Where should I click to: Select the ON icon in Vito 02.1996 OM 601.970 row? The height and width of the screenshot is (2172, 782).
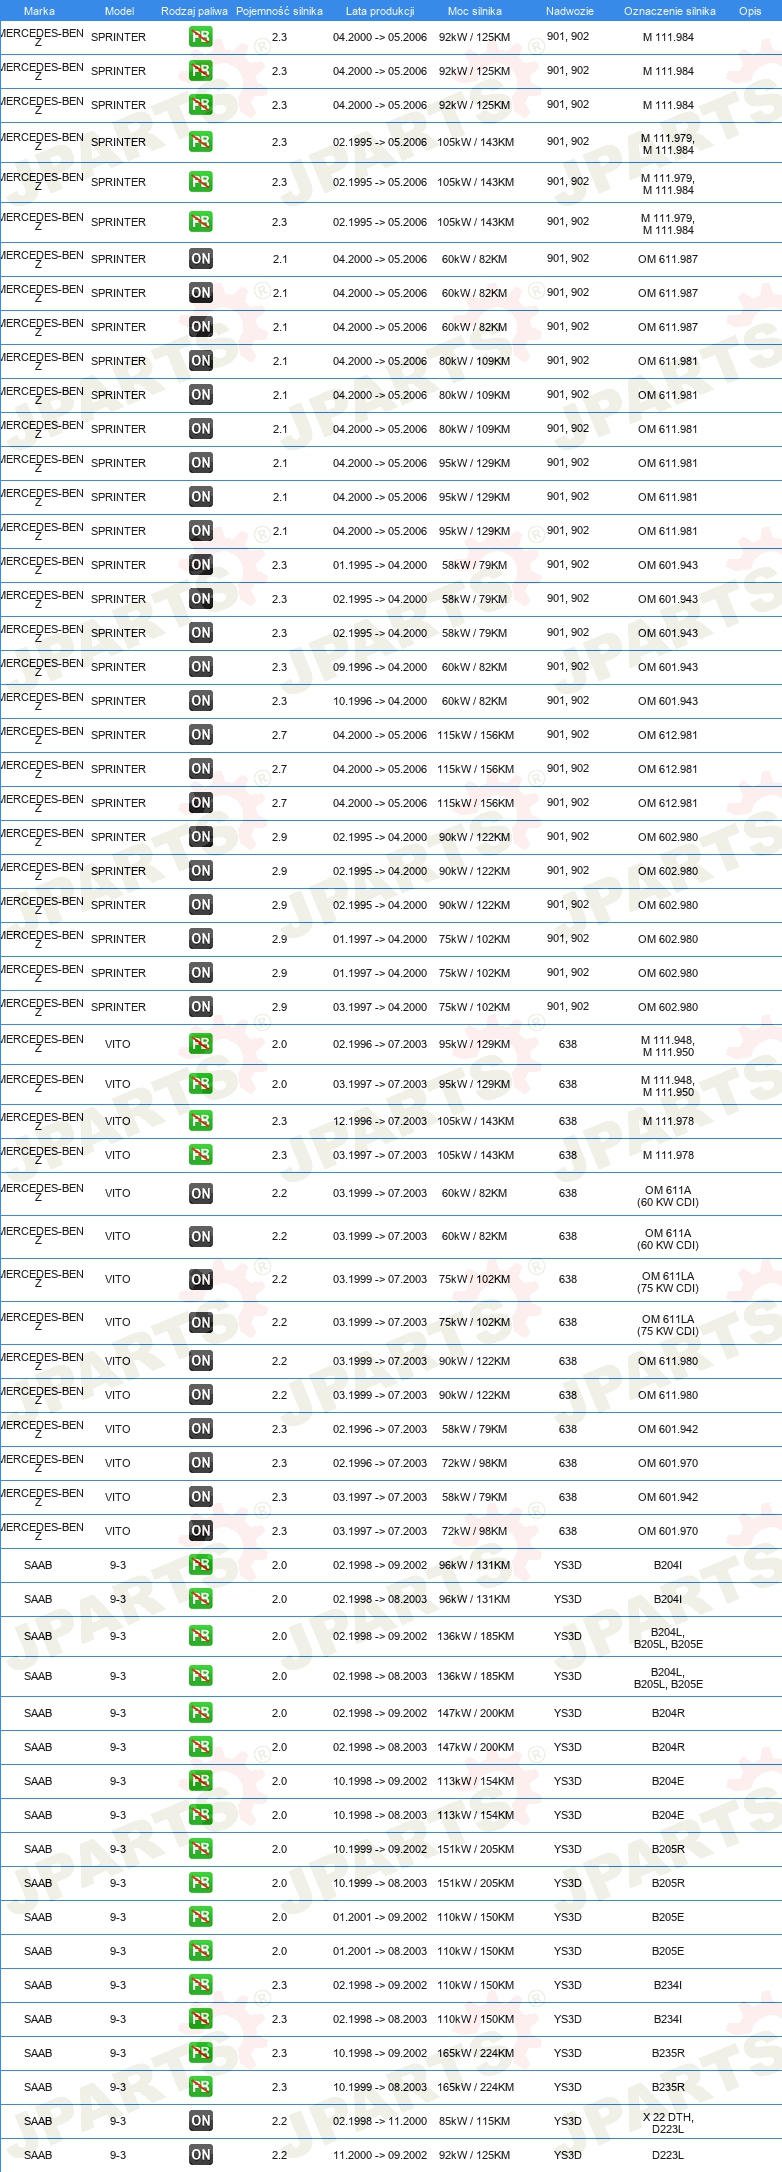(x=201, y=1463)
